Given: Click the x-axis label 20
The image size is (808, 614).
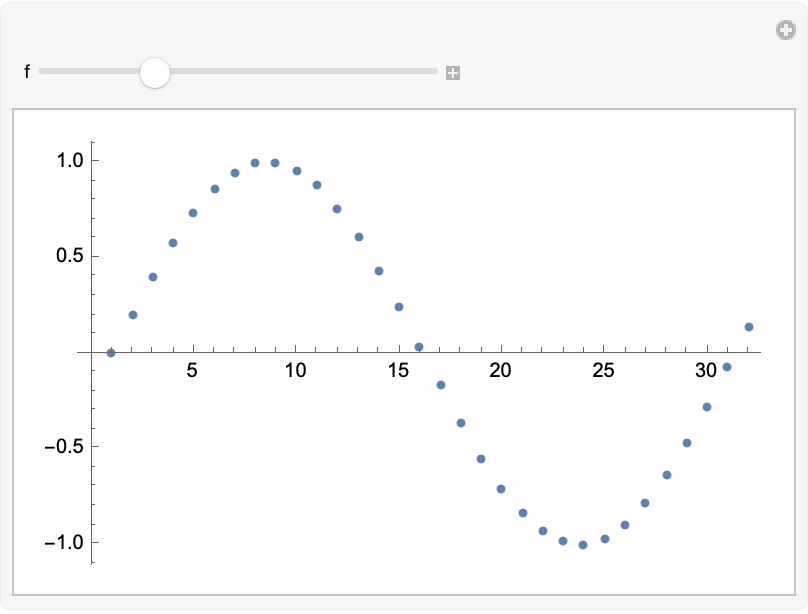Looking at the screenshot, I should pyautogui.click(x=500, y=371).
